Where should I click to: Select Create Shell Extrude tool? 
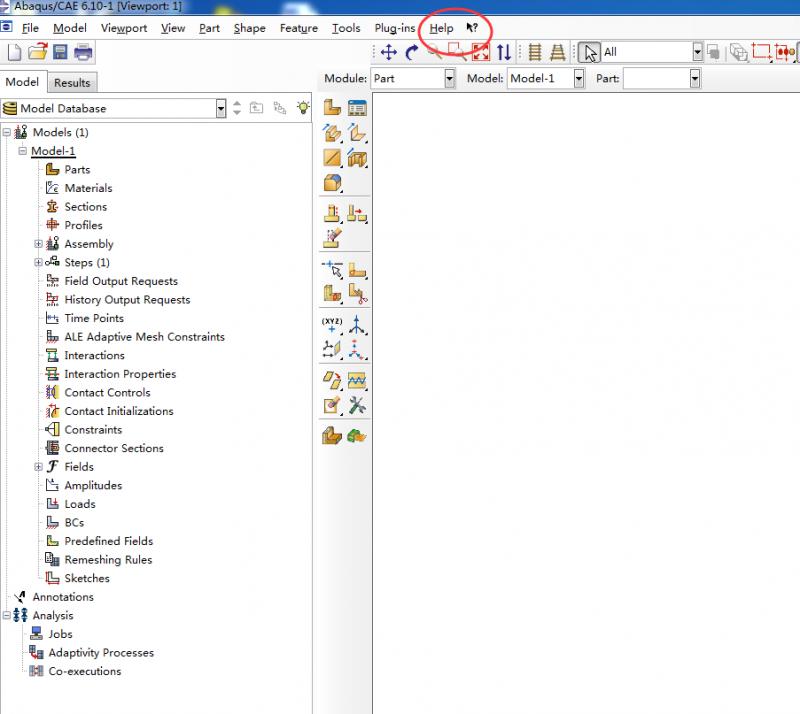tap(357, 133)
